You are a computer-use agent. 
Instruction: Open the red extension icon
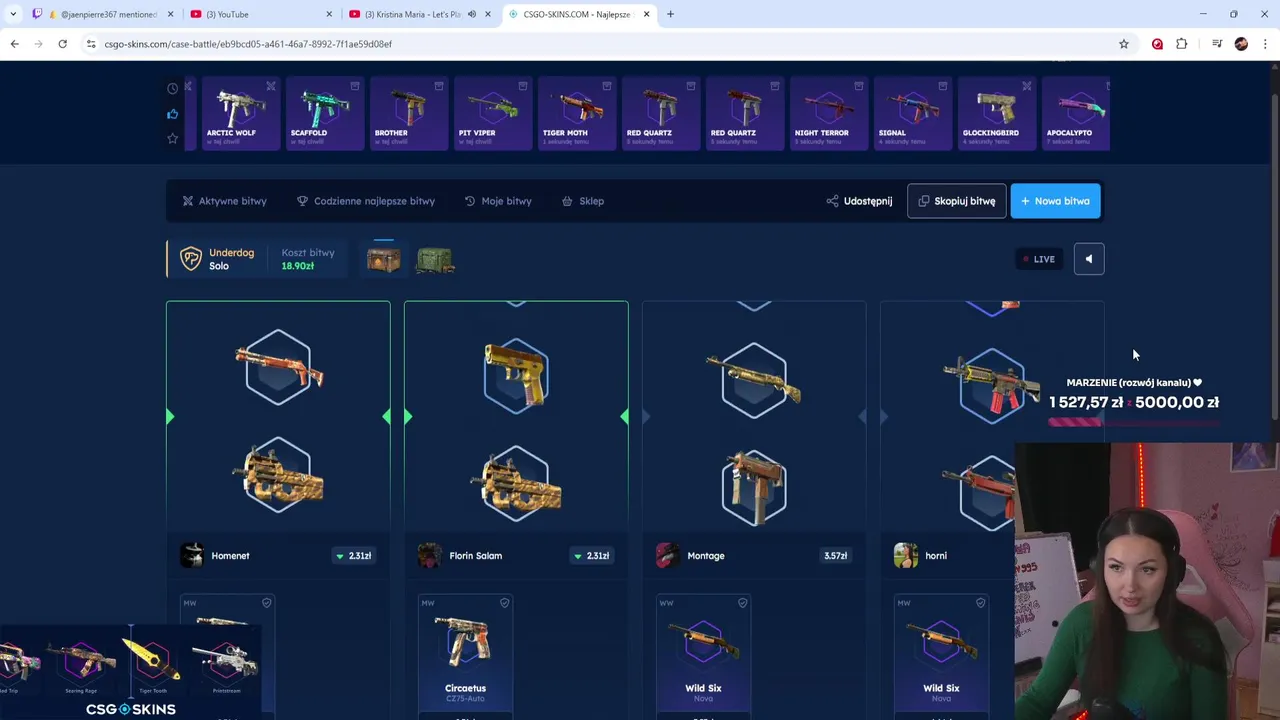tap(1157, 44)
